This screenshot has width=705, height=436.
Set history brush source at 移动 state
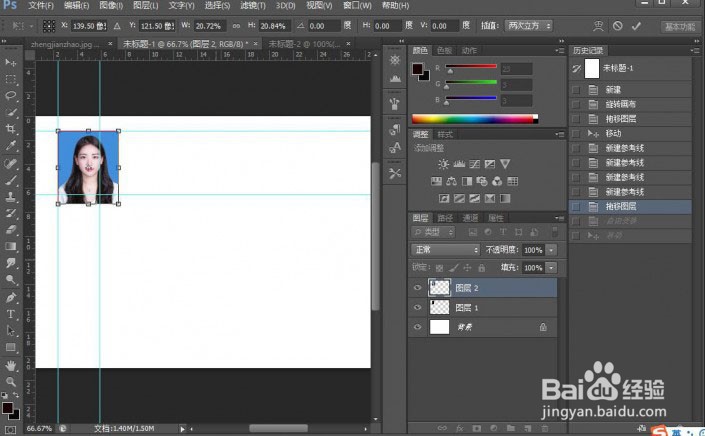click(576, 133)
